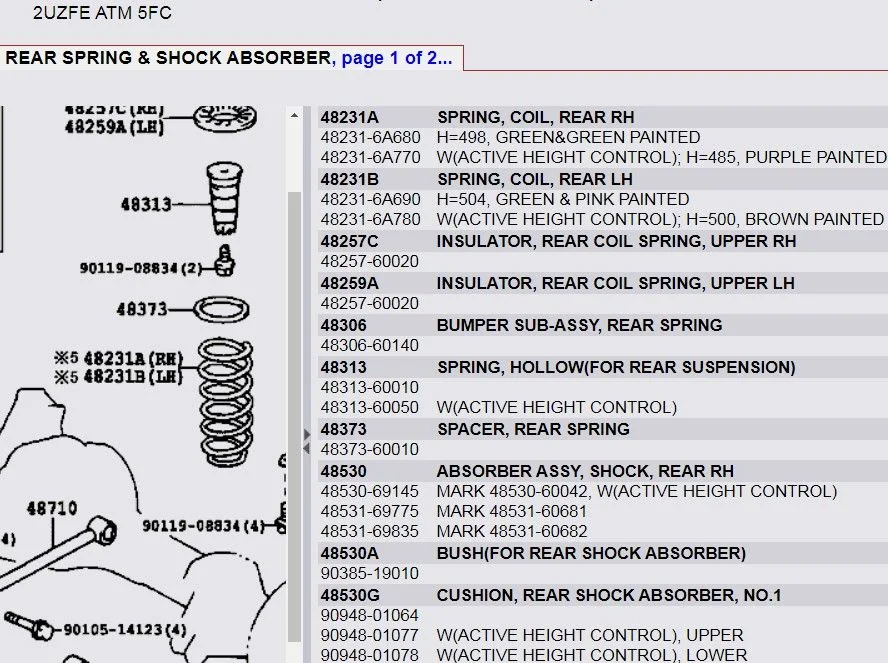
Task: Click the spacer ring drawing beside 48373
Action: click(222, 309)
